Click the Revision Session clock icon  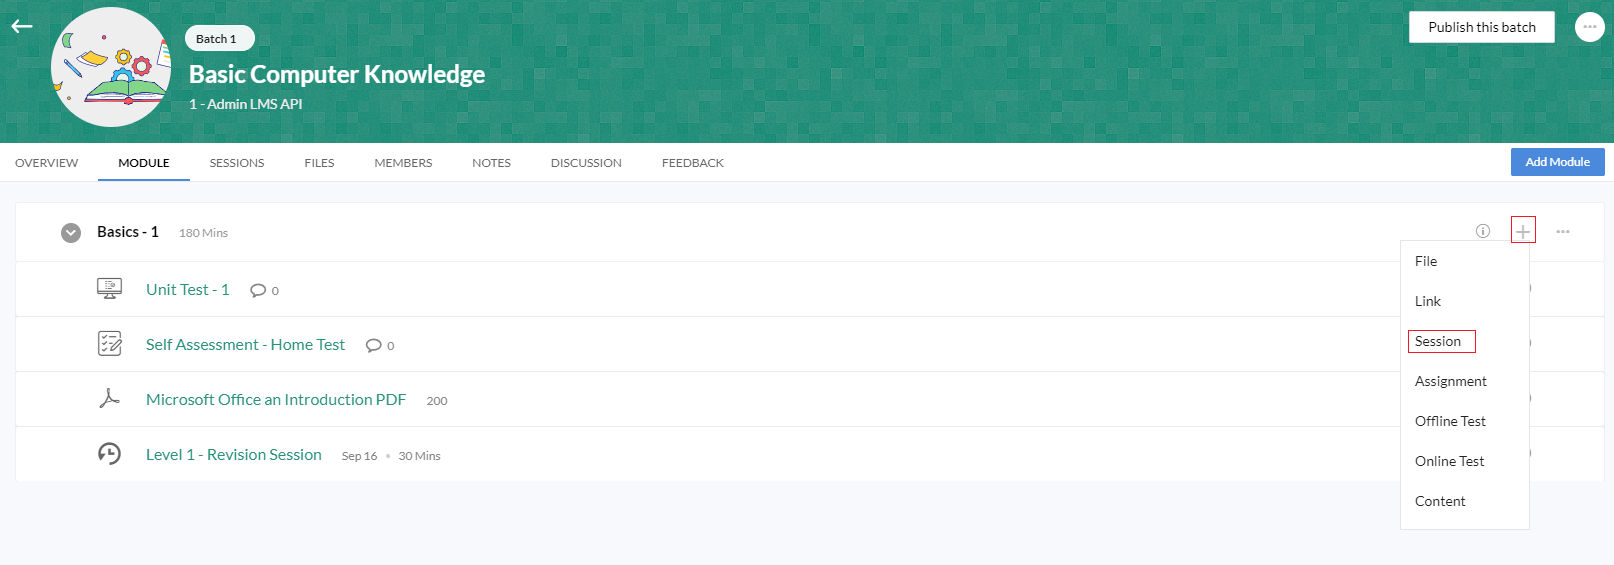(109, 454)
